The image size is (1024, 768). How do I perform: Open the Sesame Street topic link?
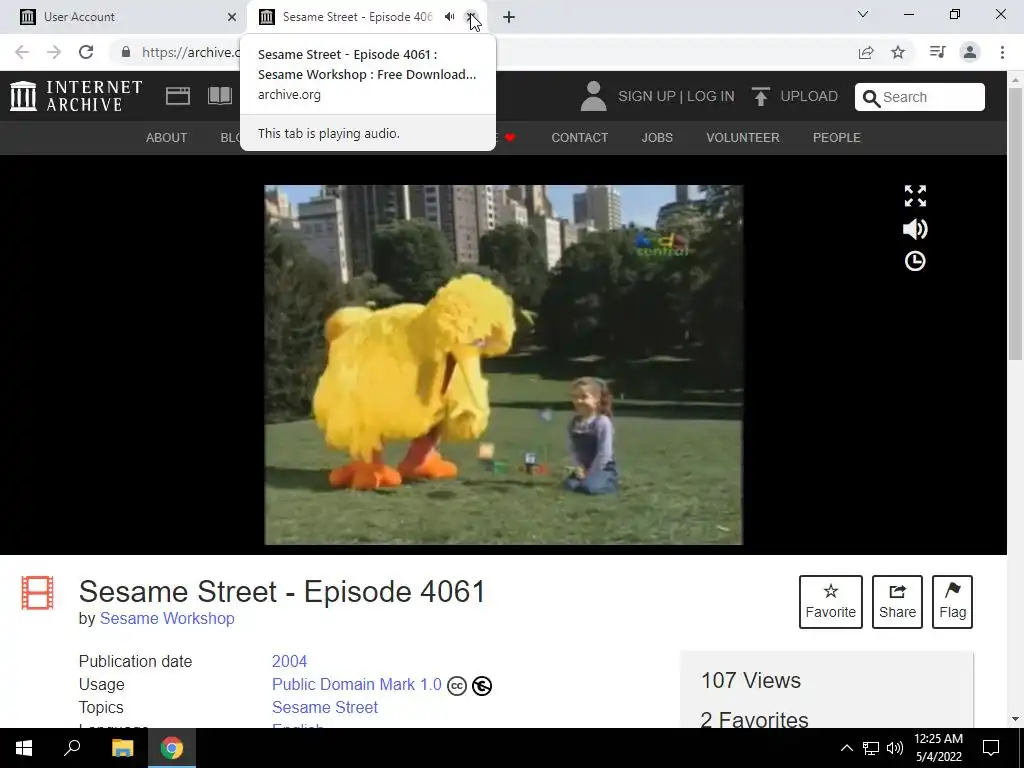coord(325,707)
